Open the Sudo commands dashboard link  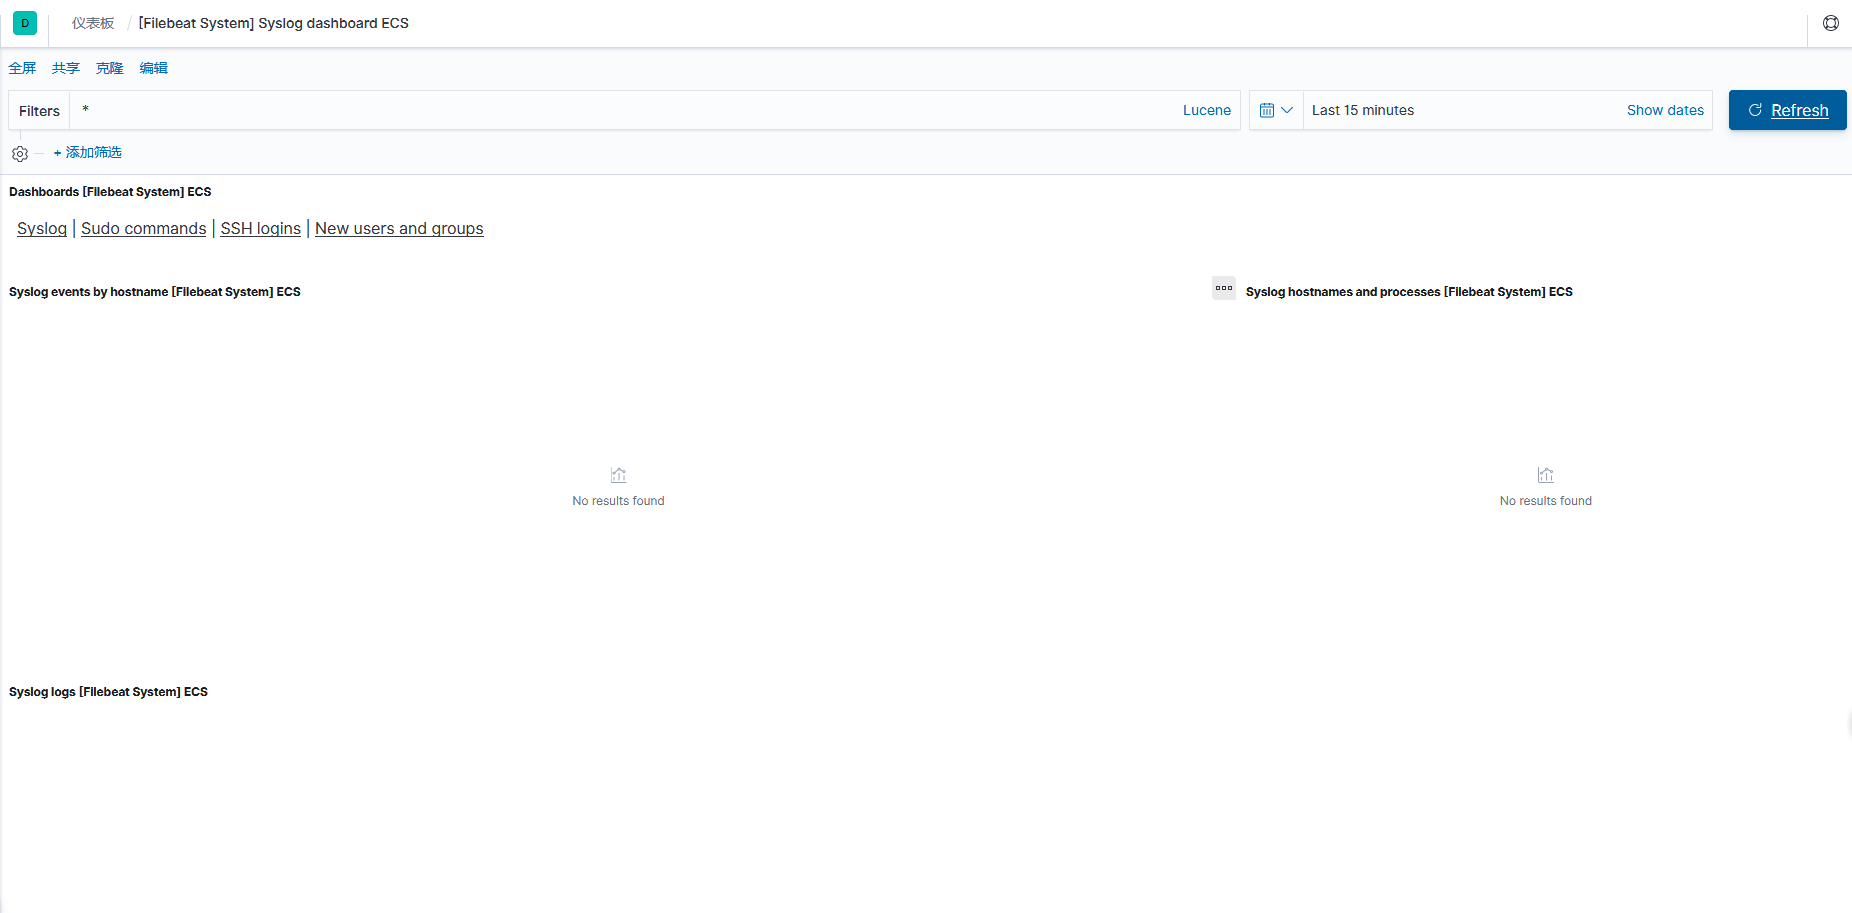(x=143, y=228)
